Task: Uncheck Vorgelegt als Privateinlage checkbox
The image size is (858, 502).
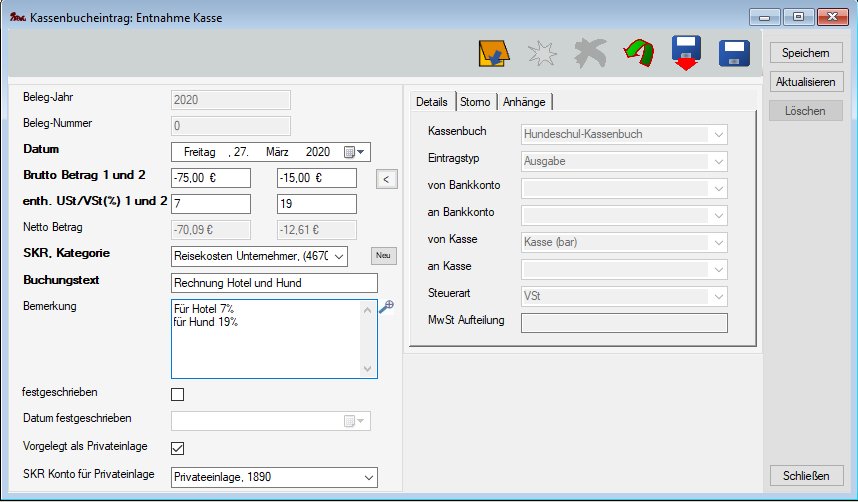Action: tap(179, 447)
